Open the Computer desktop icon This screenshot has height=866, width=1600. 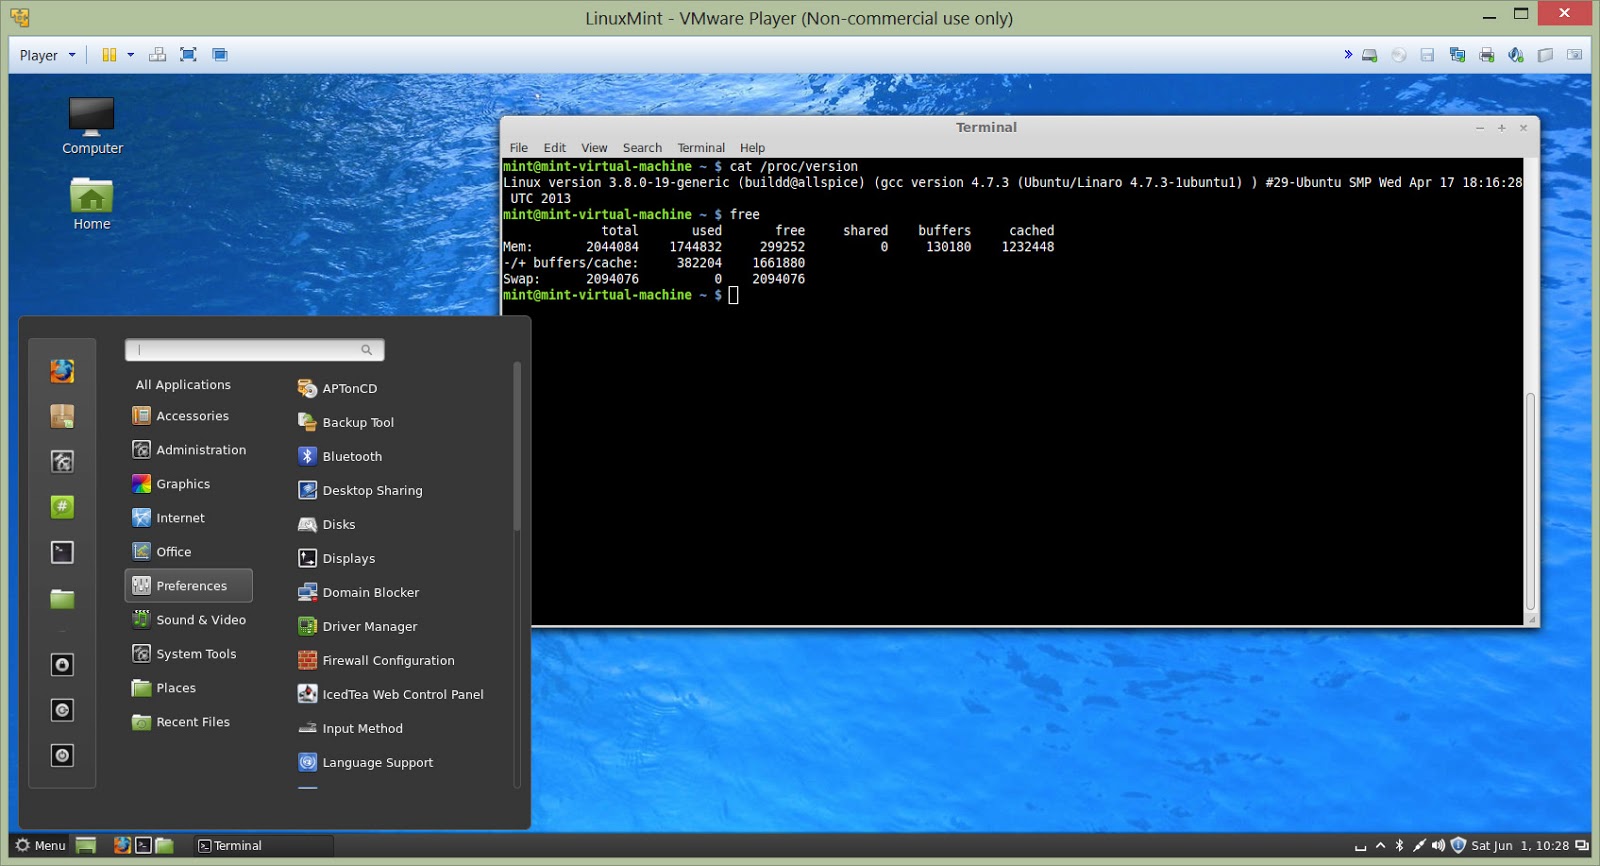[92, 126]
